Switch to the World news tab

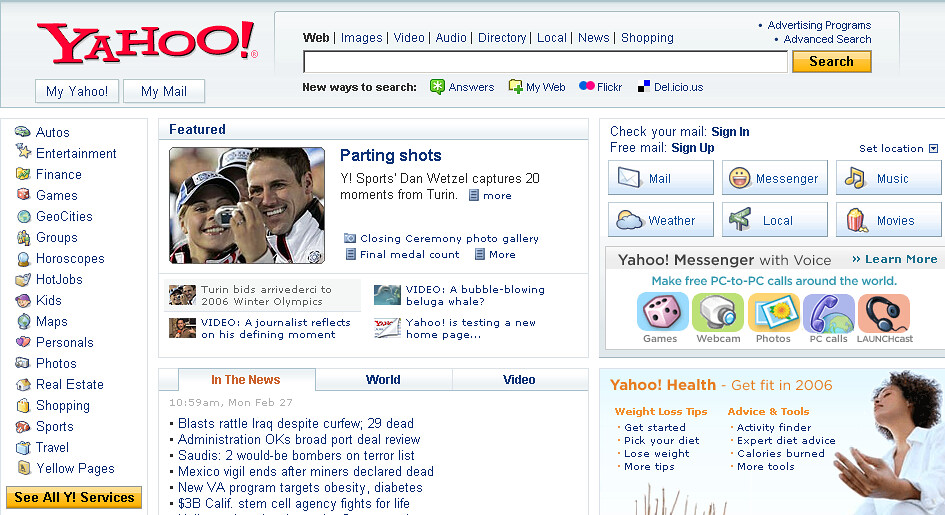383,379
